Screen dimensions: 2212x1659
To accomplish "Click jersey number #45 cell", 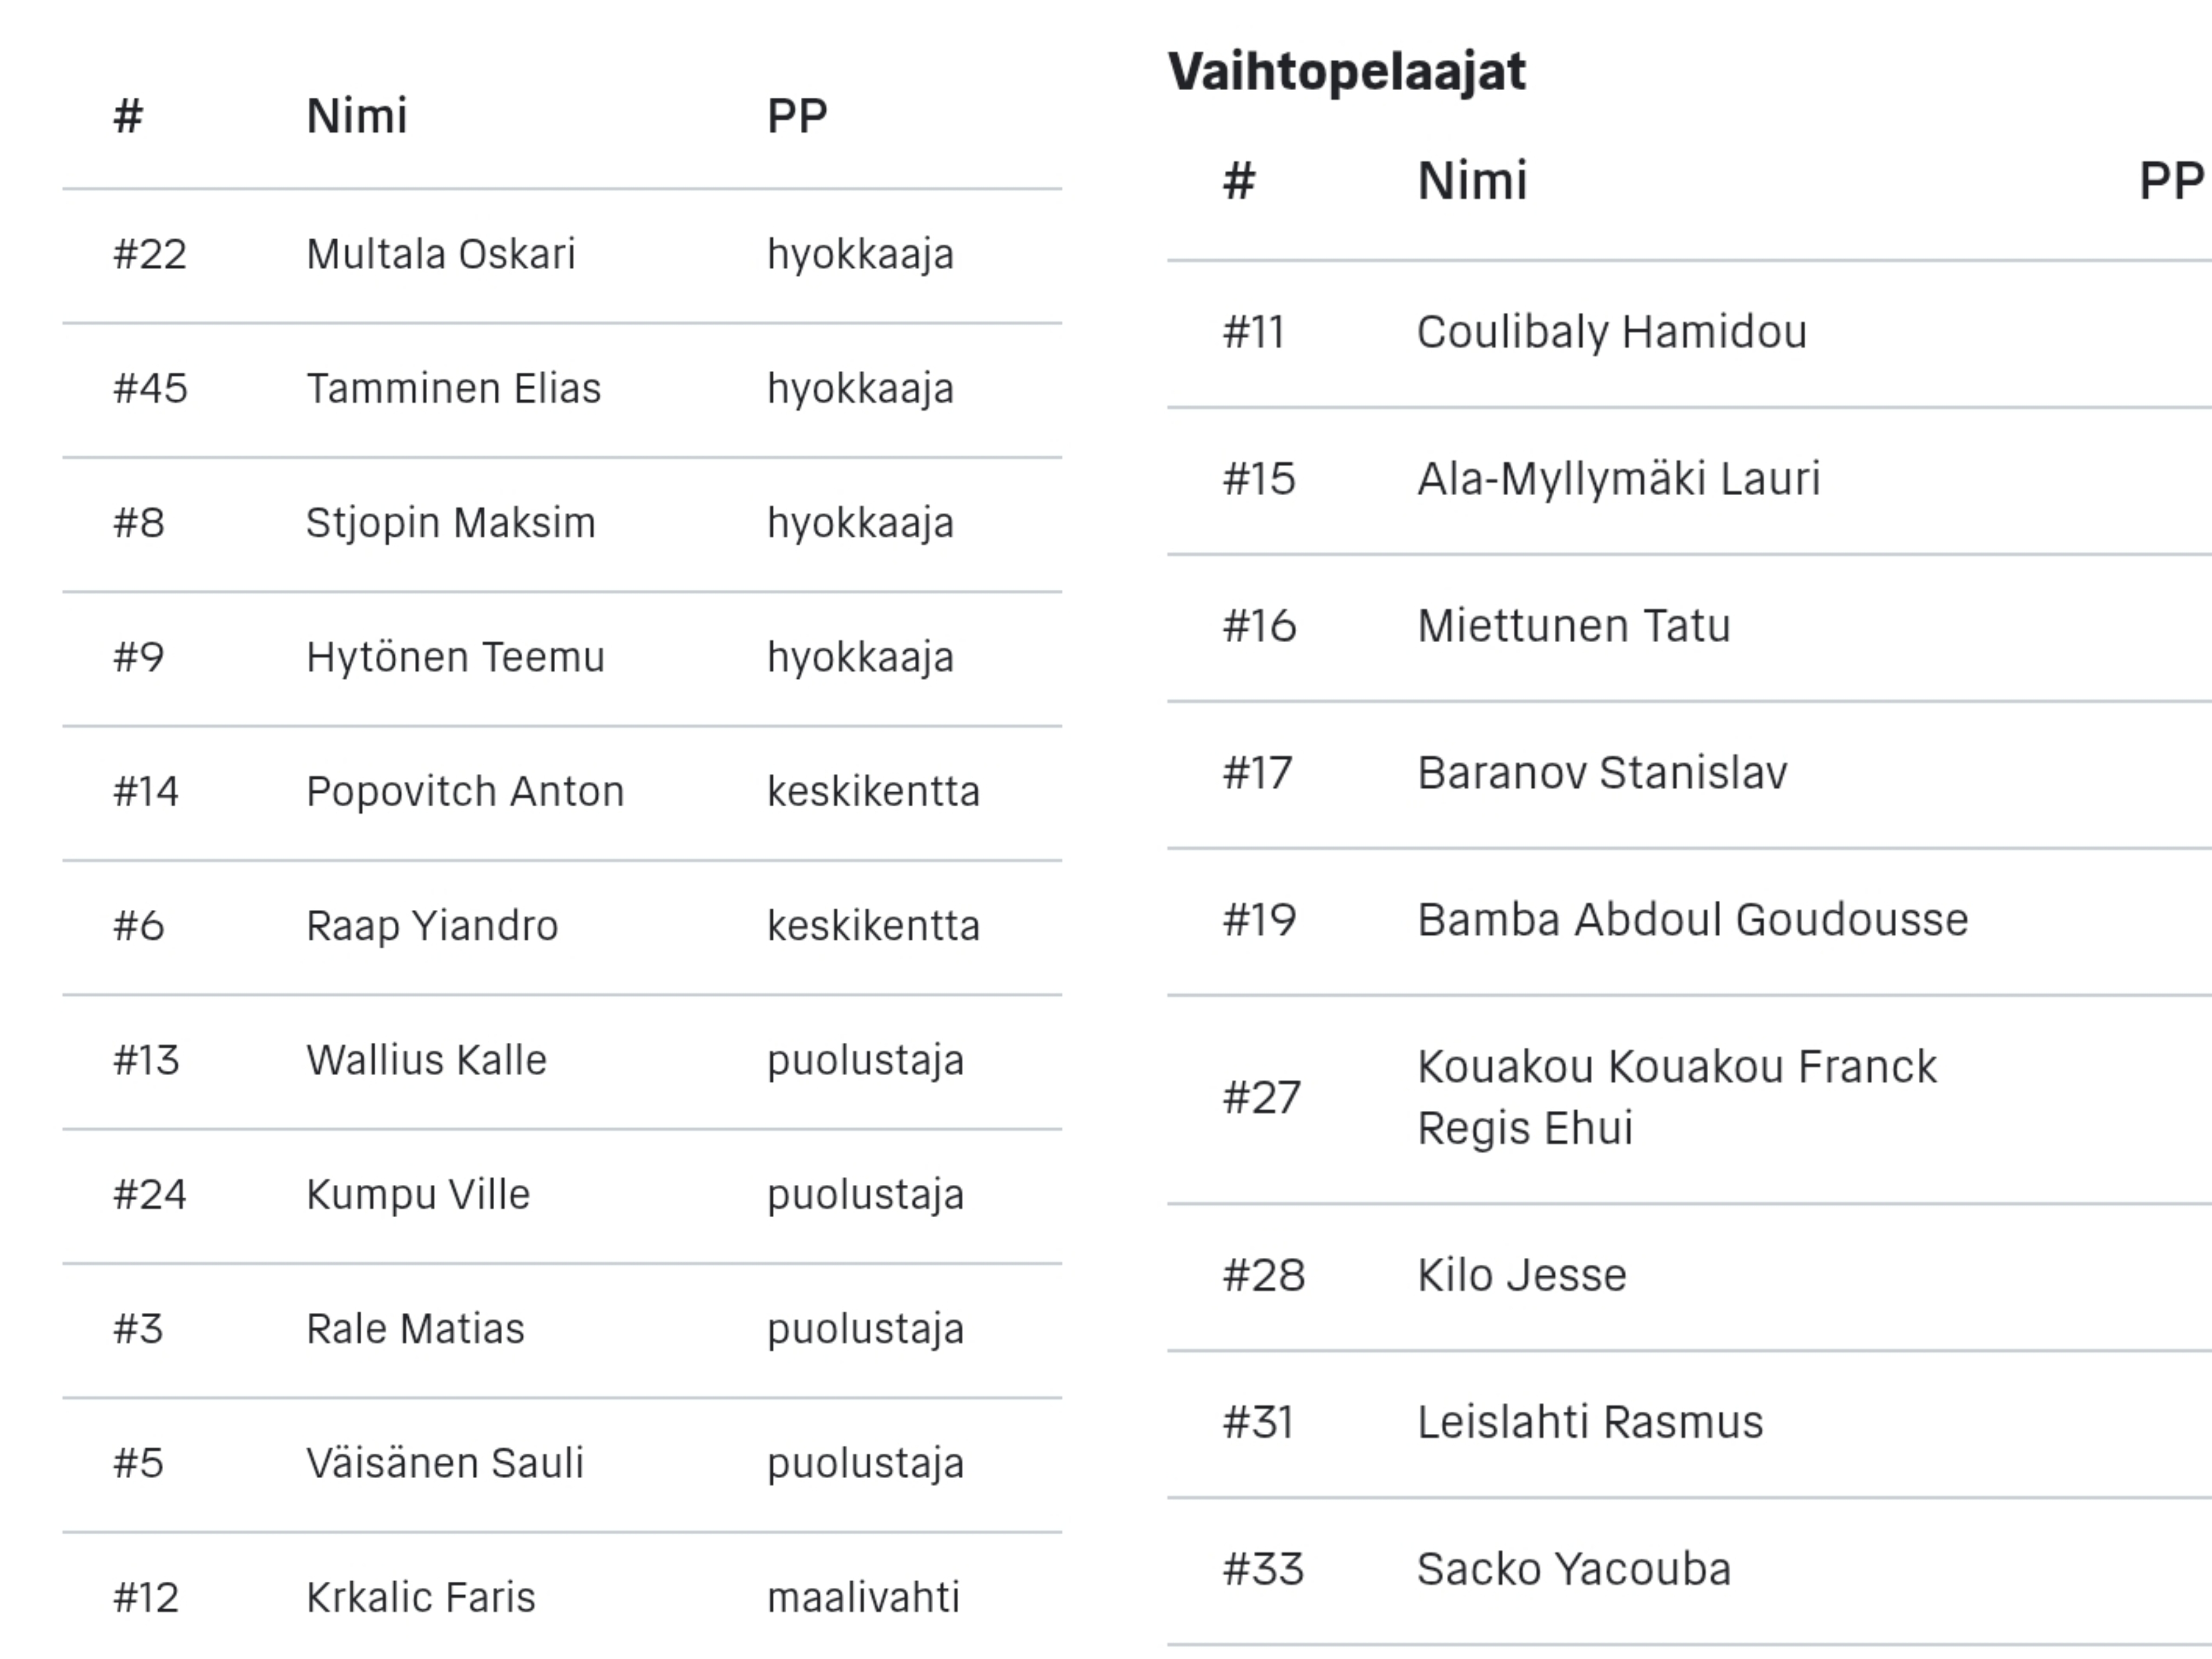I will coord(150,389).
